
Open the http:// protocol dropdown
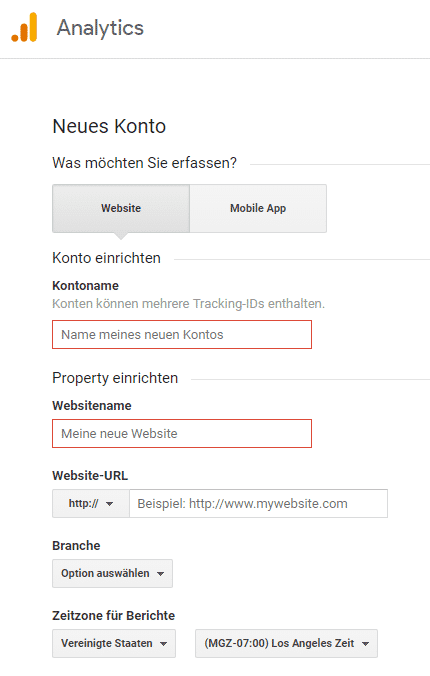[91, 503]
